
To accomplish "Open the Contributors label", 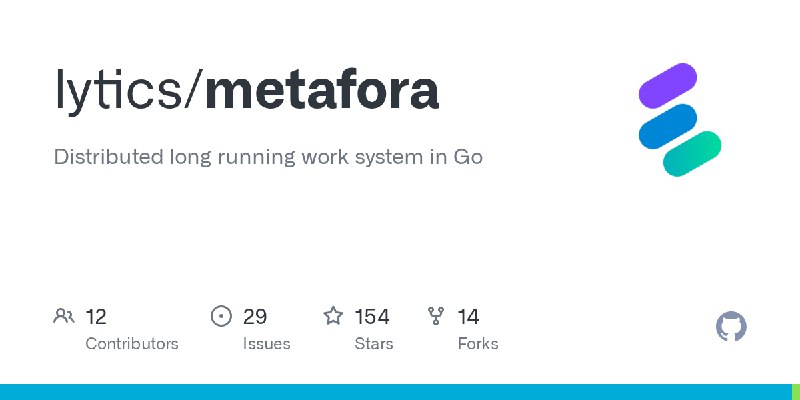I will pos(132,343).
